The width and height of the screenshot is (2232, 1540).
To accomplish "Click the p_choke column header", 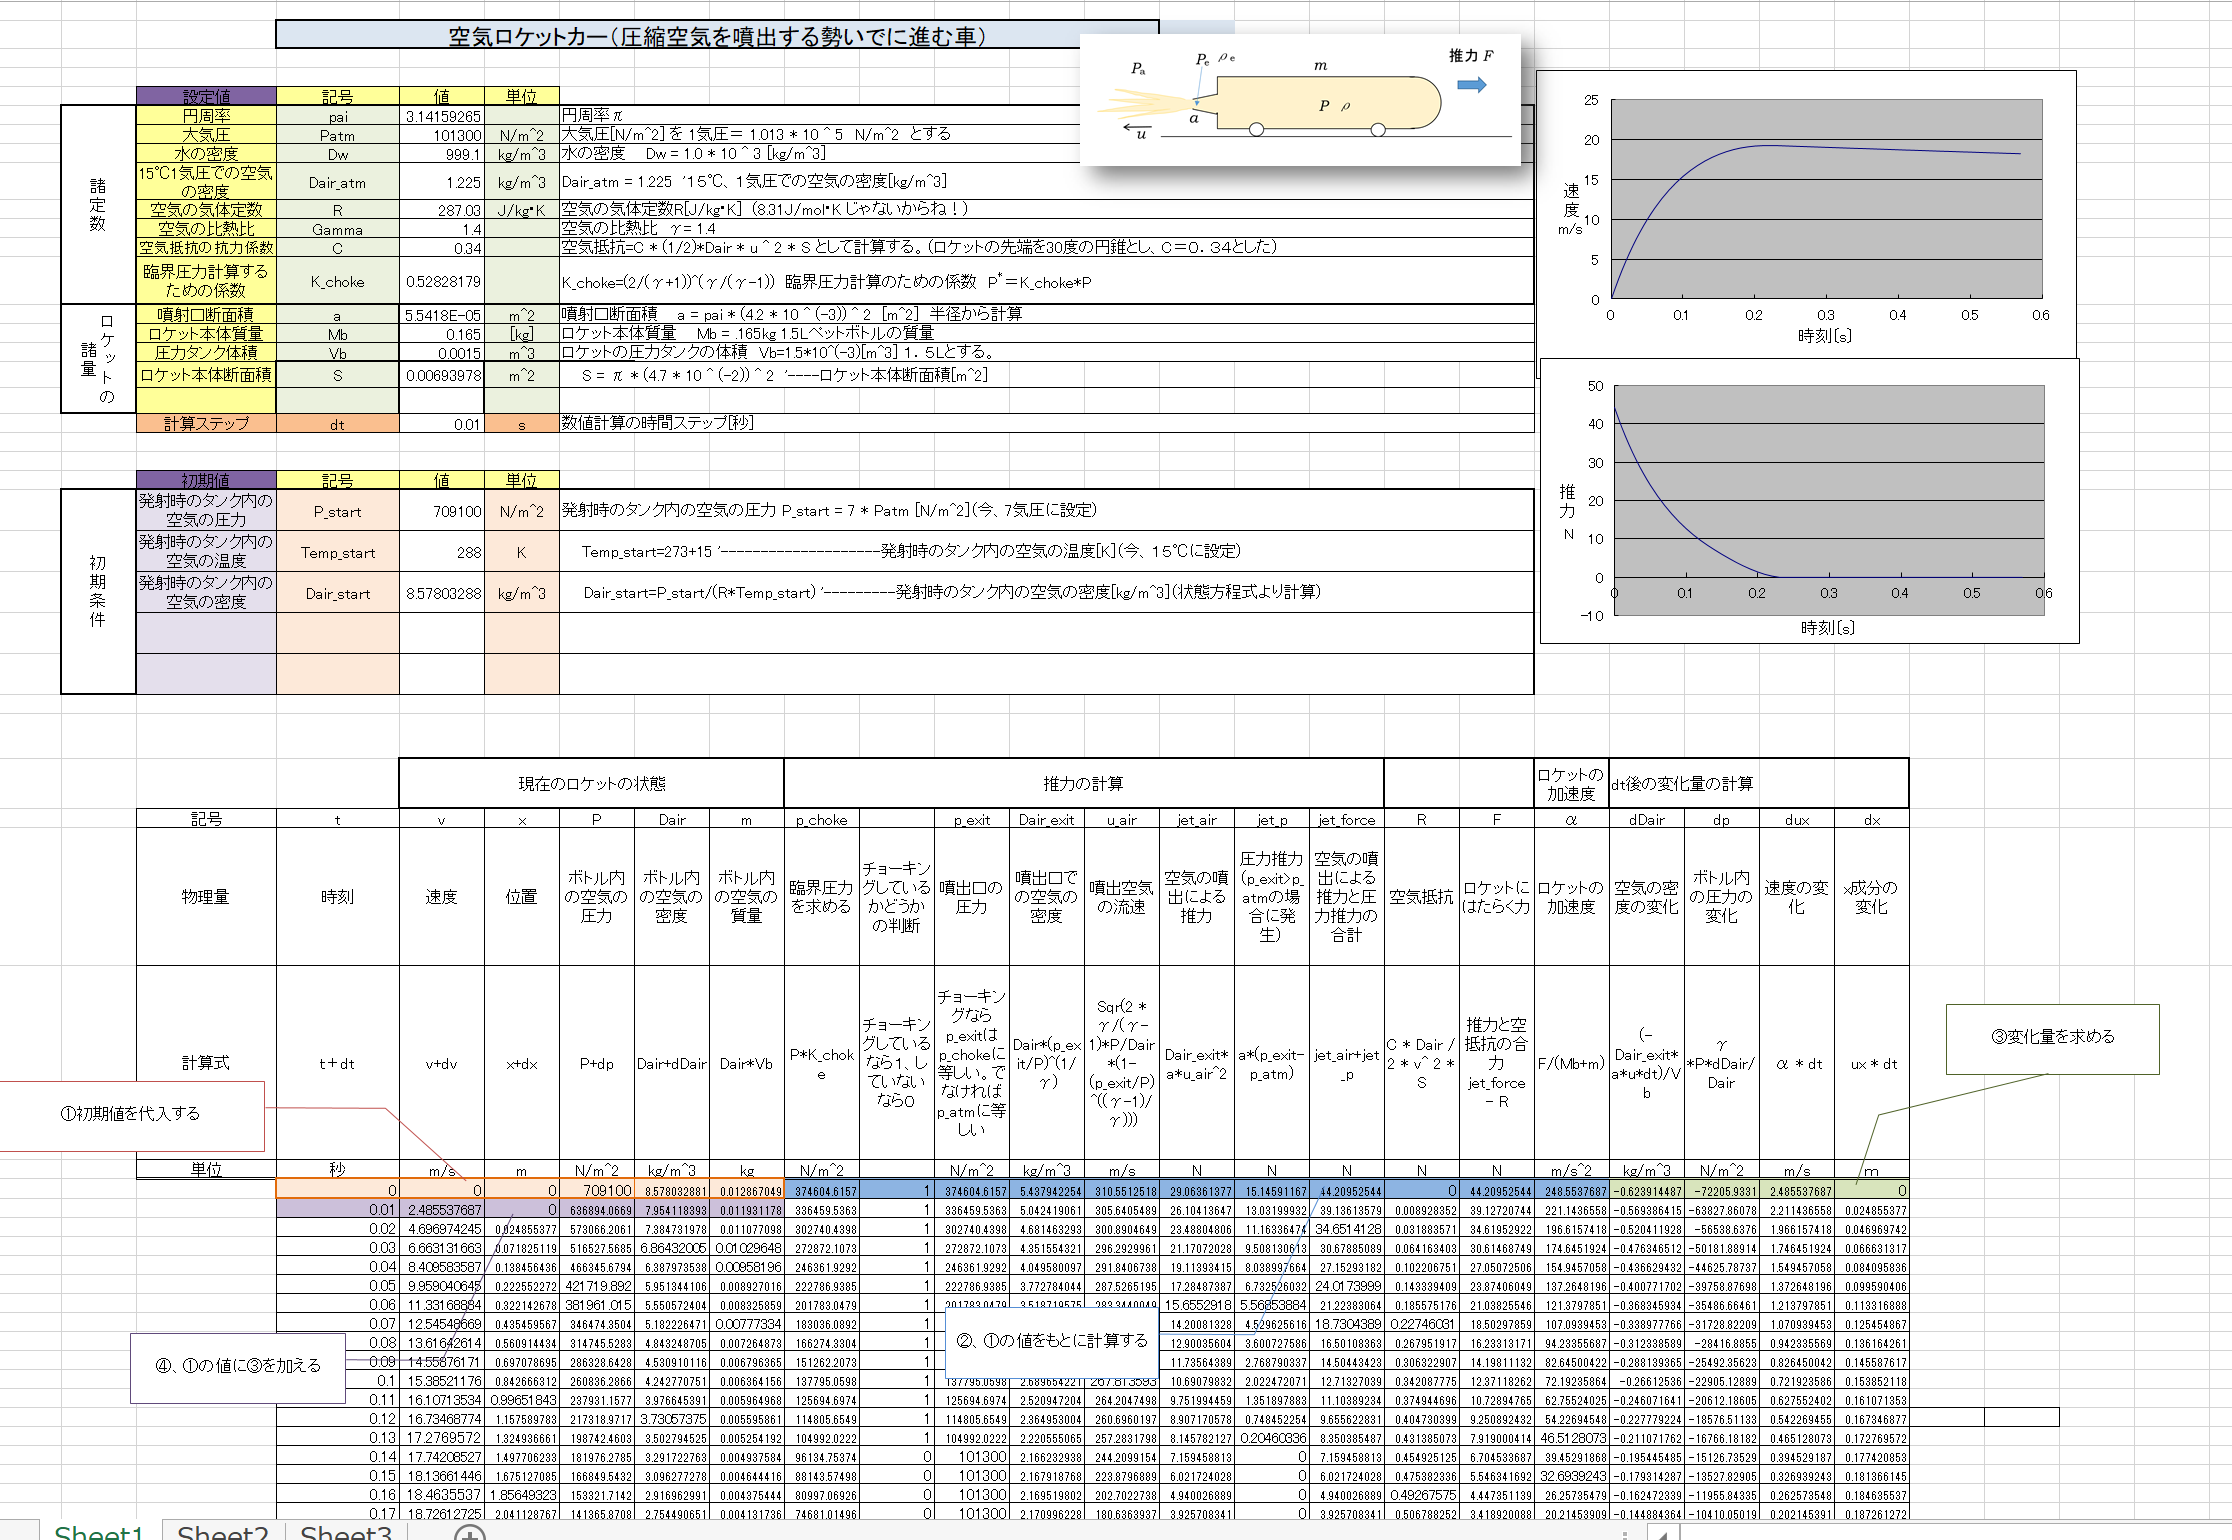I will click(x=822, y=820).
